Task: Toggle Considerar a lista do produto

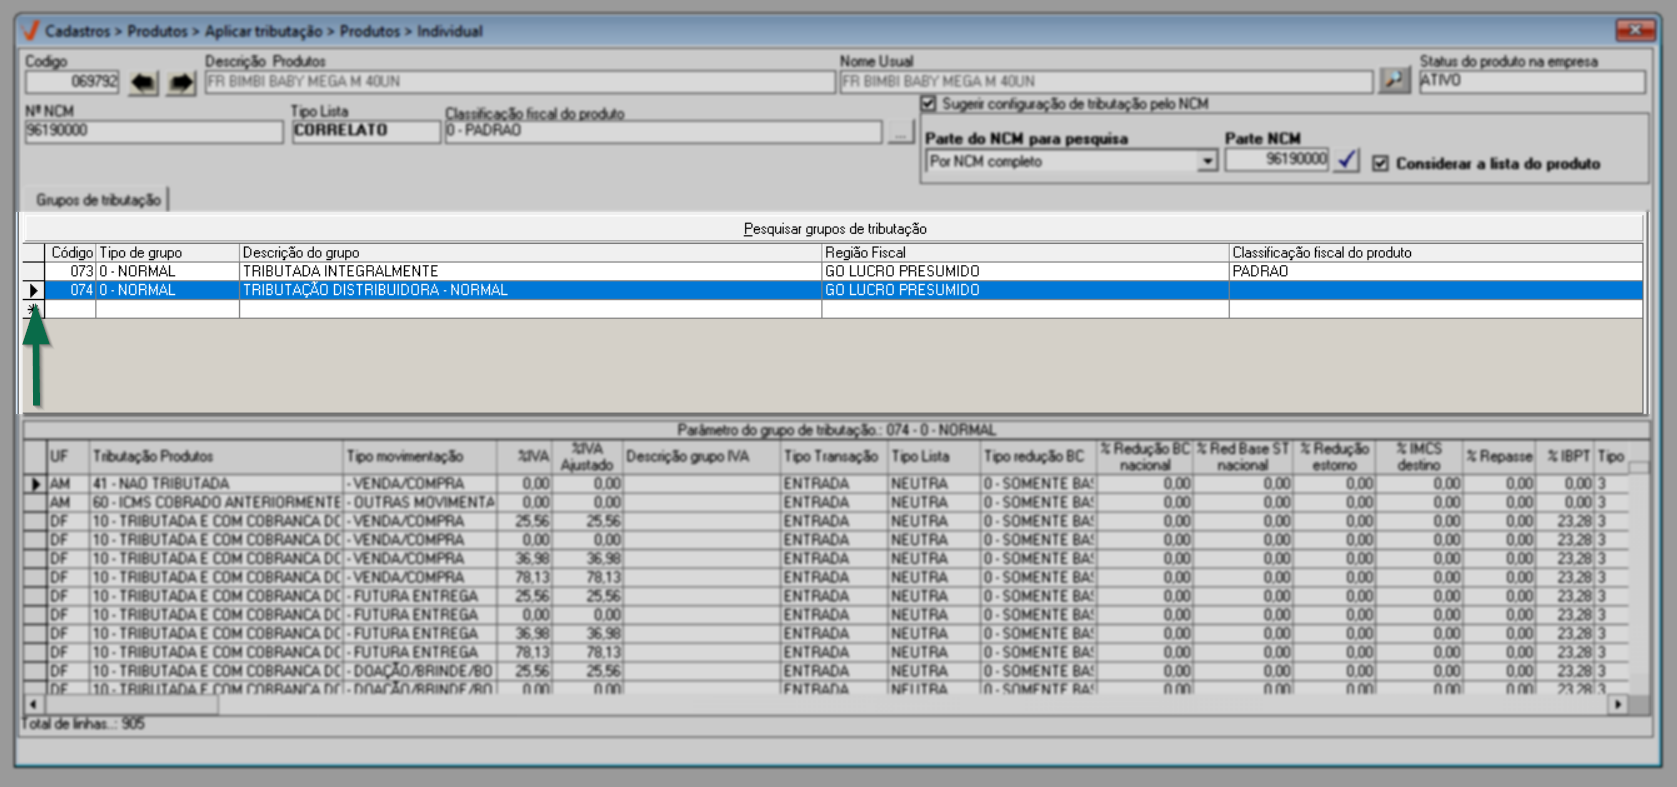Action: 1380,163
